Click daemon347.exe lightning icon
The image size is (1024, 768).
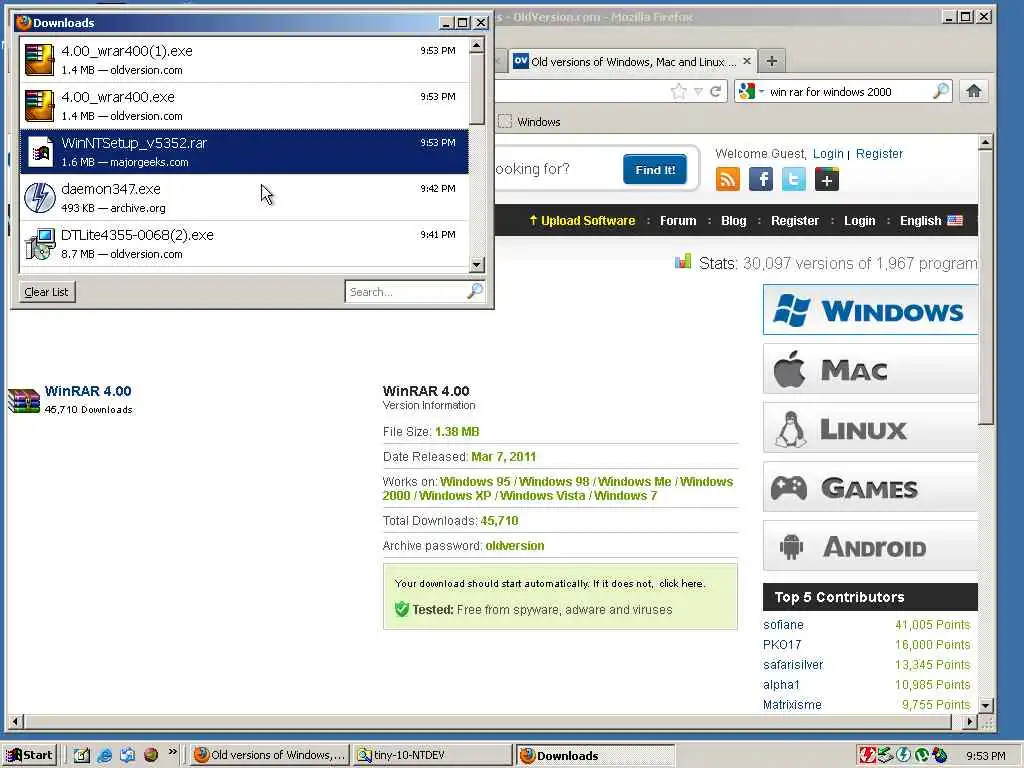tap(40, 197)
